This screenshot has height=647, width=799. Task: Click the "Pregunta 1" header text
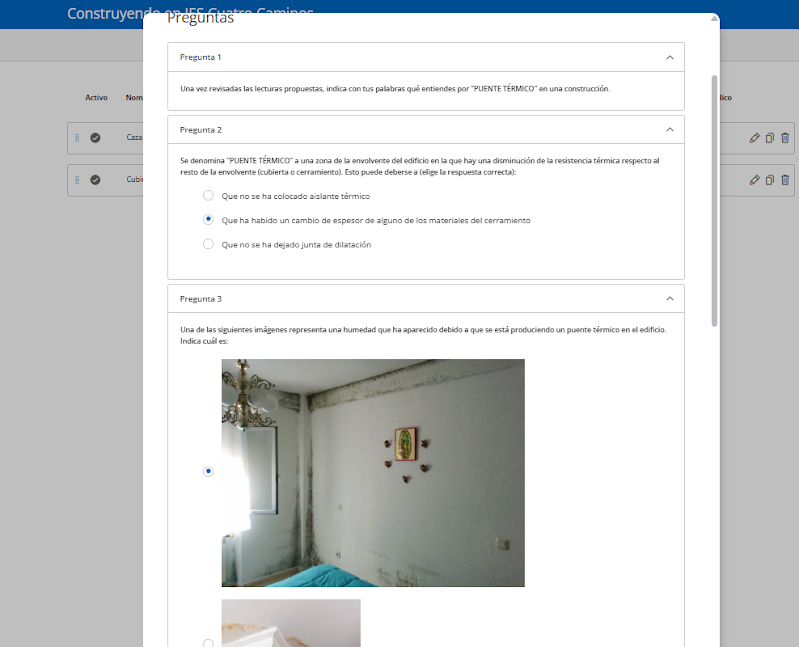click(x=200, y=57)
